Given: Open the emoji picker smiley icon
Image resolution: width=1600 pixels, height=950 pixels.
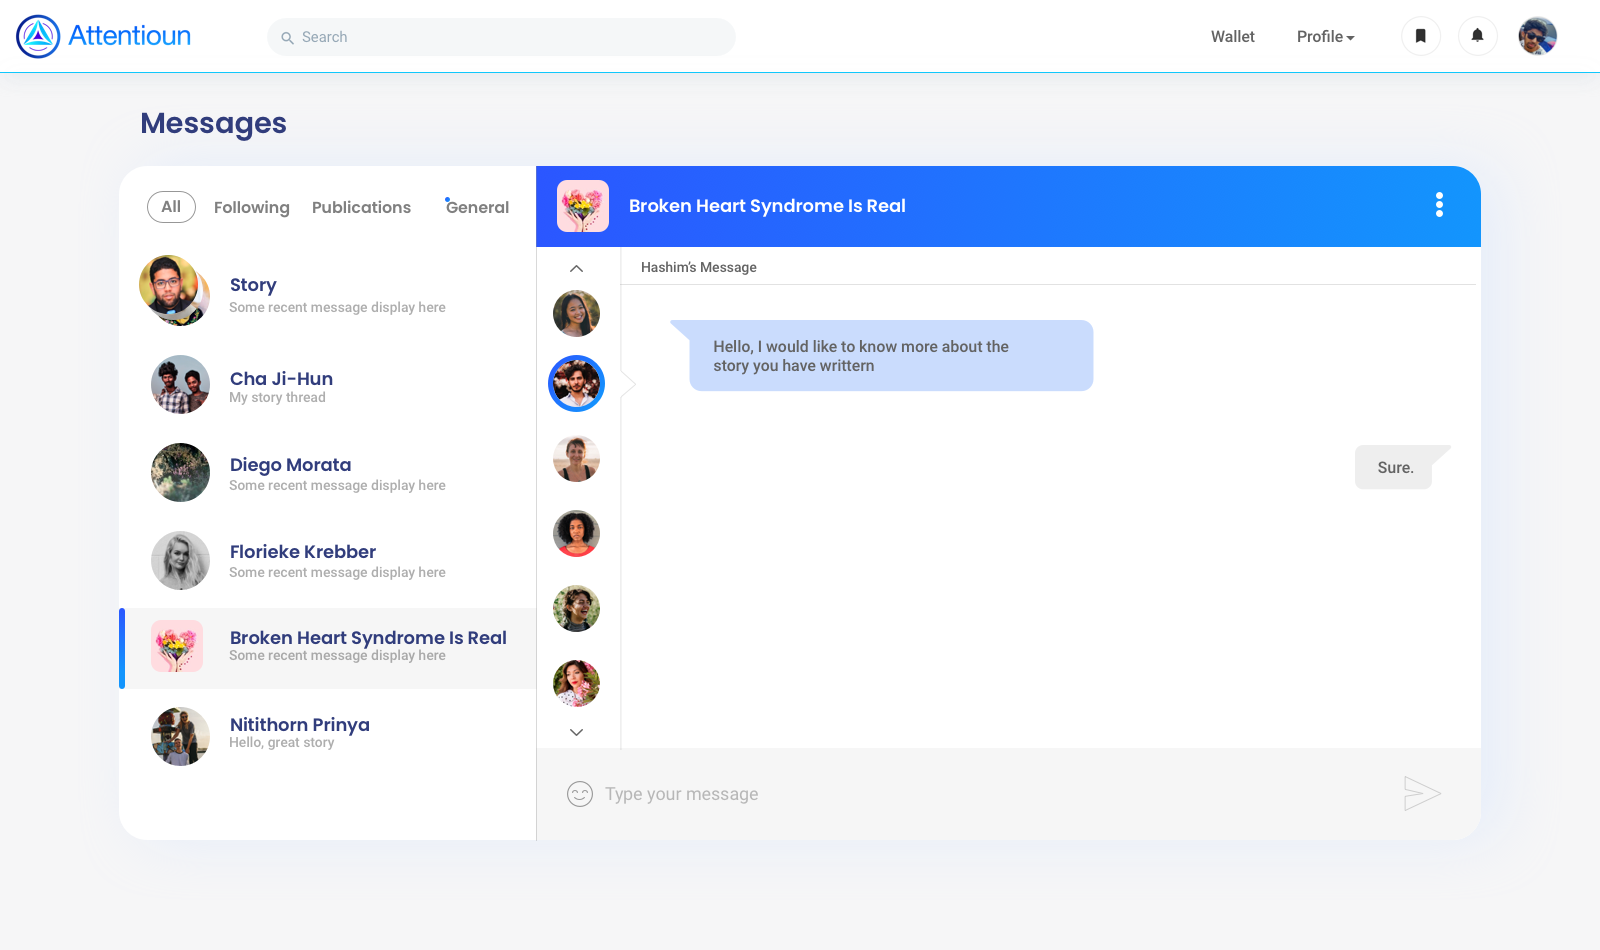Looking at the screenshot, I should (580, 794).
